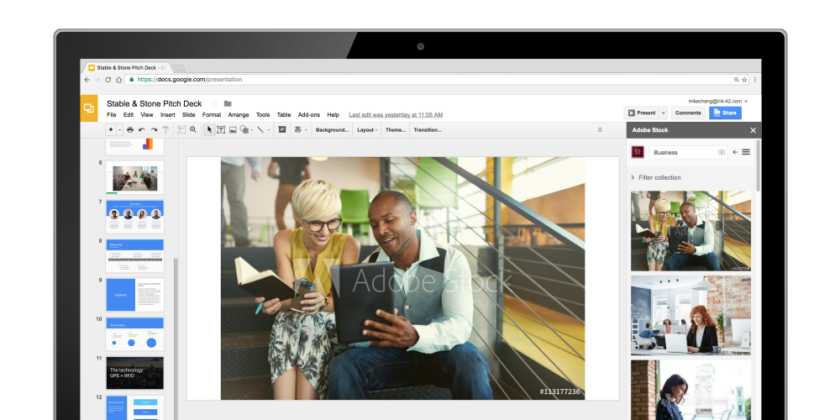Choose the arrow select cursor tool

tap(209, 130)
